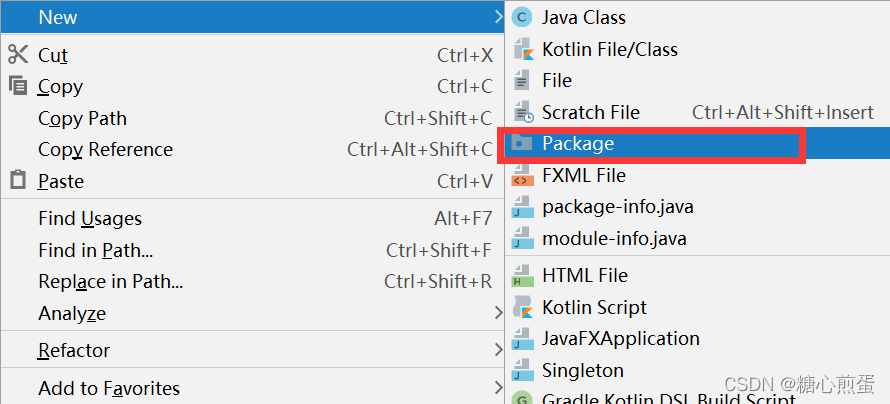Expand the Analyze submenu arrow
Screen dimensions: 890x404
498,313
